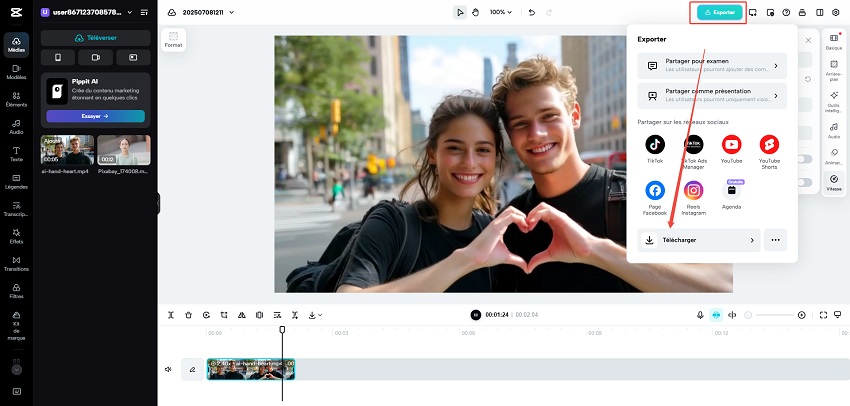This screenshot has height=406, width=850.
Task: Open more export options ellipsis button
Action: point(775,240)
